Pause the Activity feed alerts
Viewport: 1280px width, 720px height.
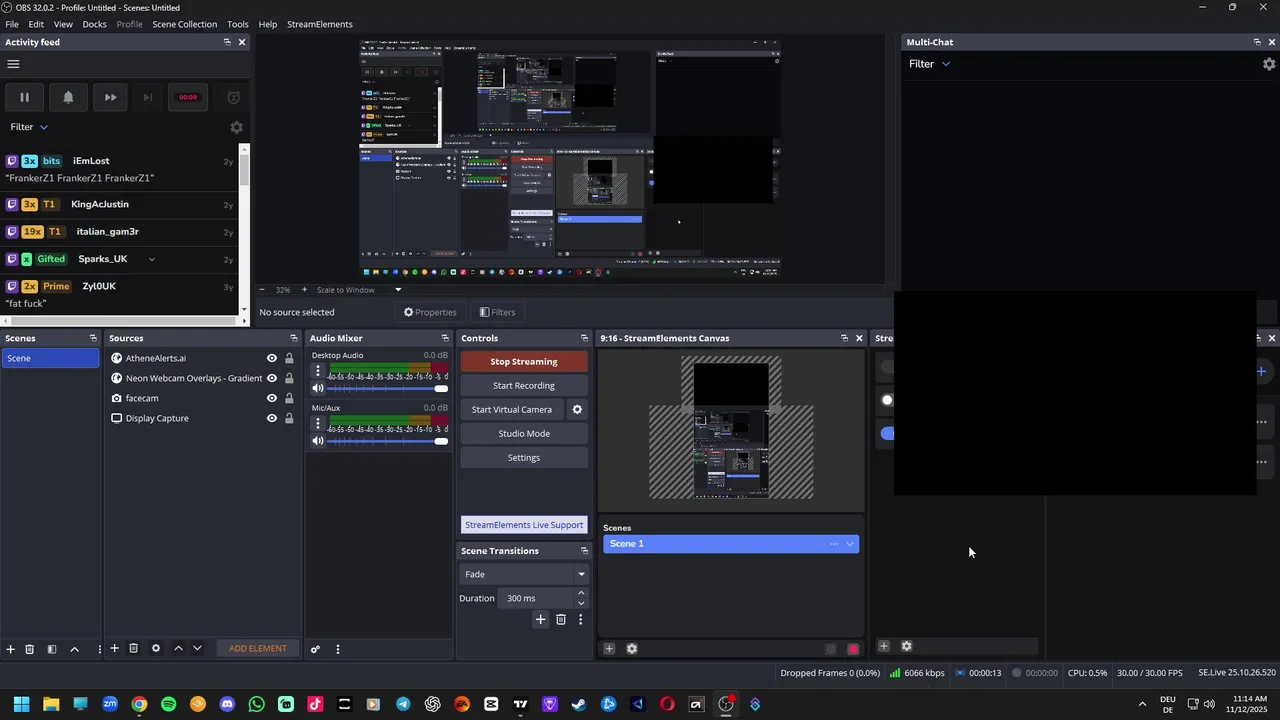(x=24, y=97)
